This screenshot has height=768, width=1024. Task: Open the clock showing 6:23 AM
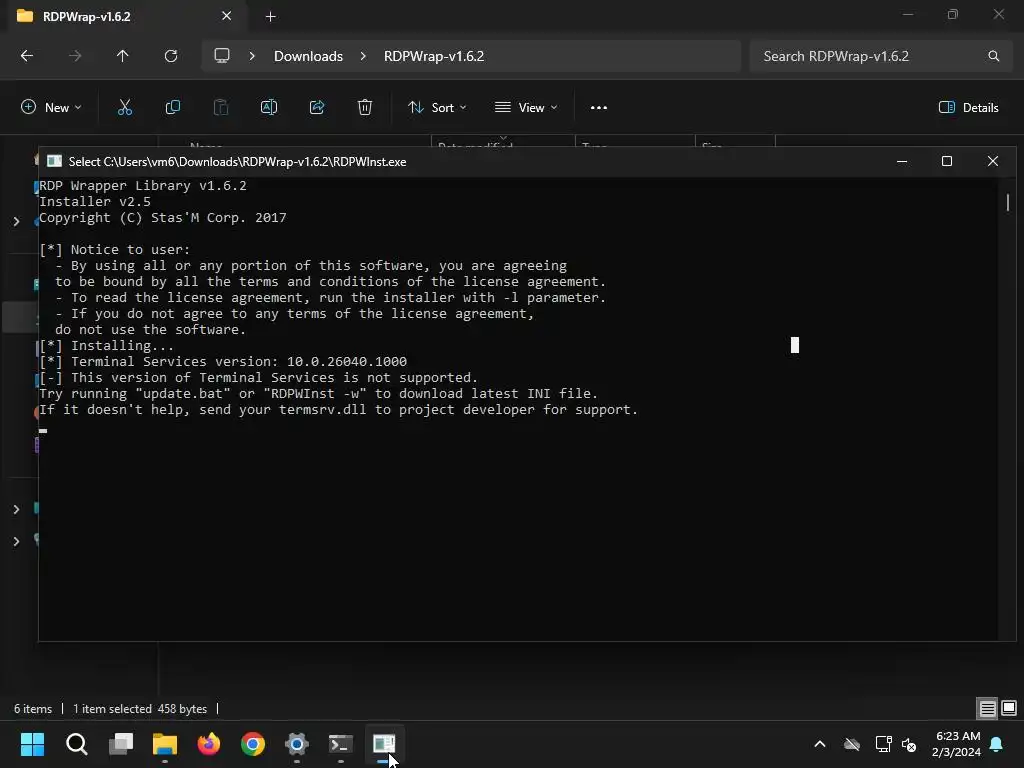956,744
